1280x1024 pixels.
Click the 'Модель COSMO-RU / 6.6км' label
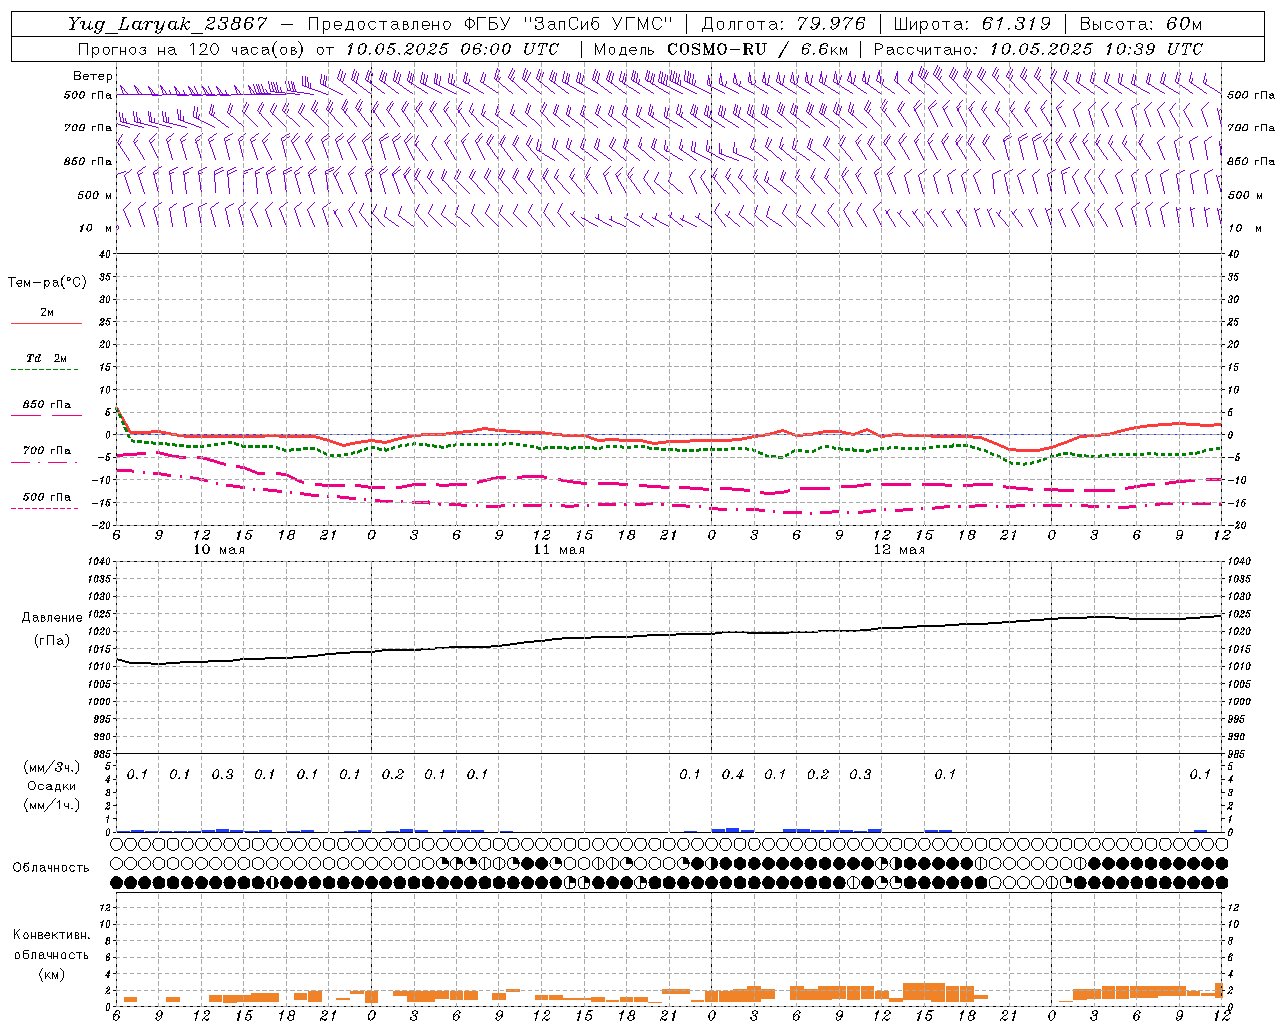[720, 49]
